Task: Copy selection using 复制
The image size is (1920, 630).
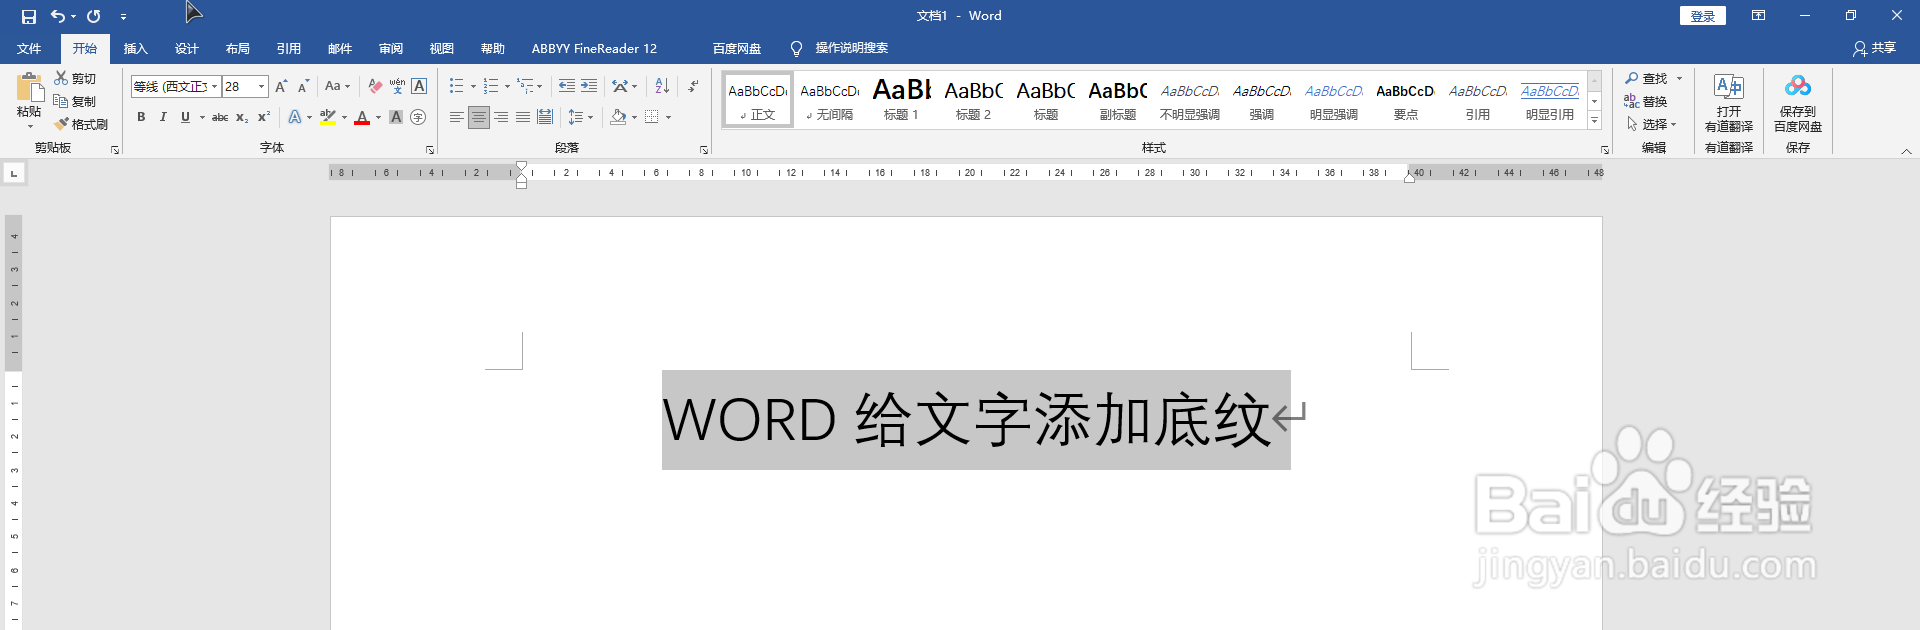Action: (75, 101)
